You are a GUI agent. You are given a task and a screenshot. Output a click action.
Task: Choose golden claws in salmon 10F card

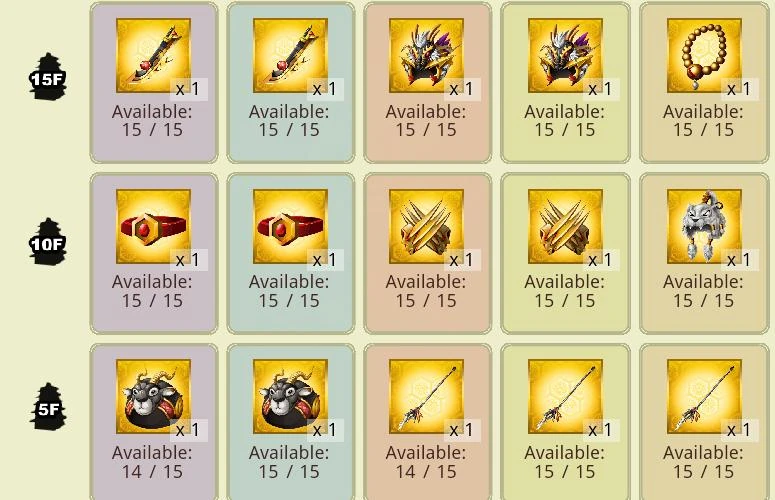click(426, 226)
